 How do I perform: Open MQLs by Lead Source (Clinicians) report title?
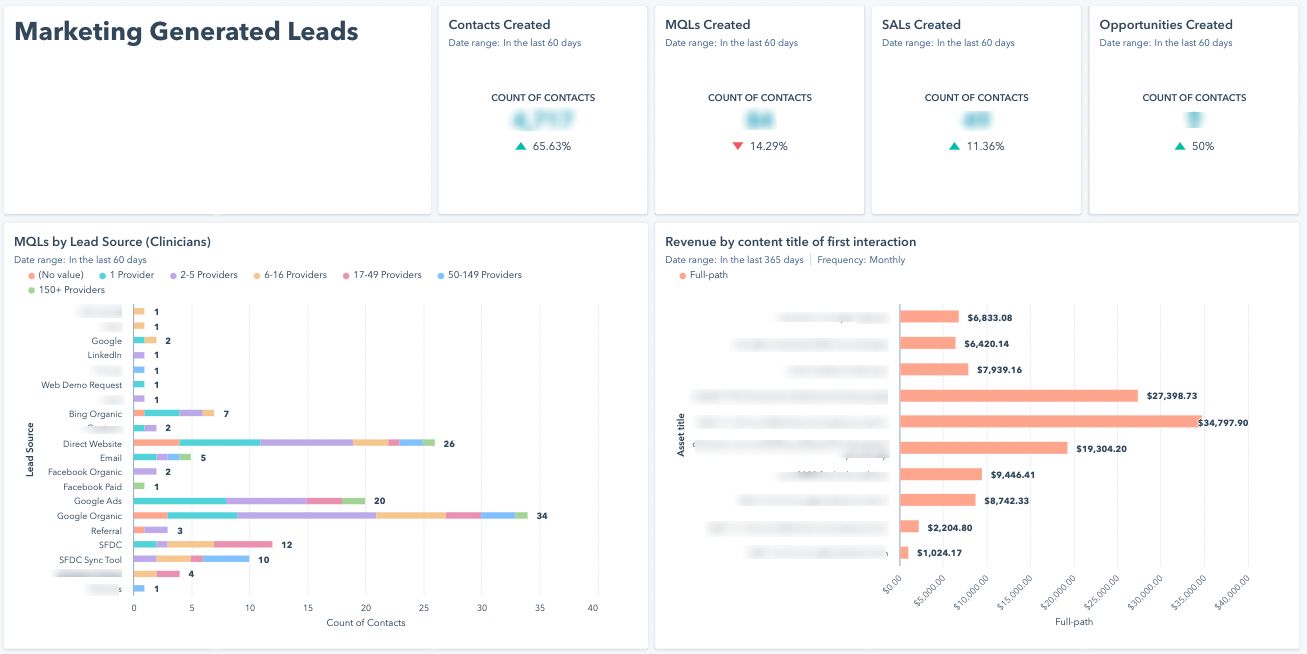click(x=112, y=242)
